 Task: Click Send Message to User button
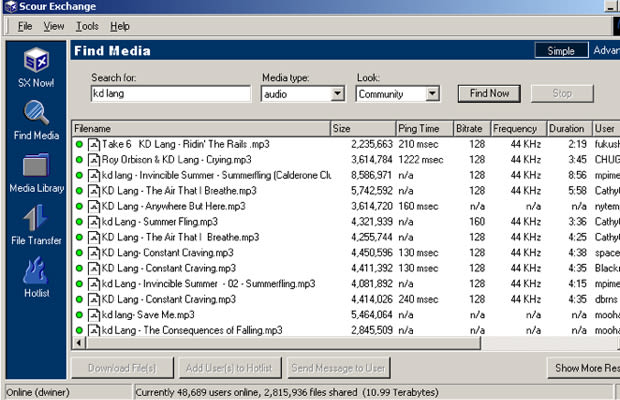point(338,368)
